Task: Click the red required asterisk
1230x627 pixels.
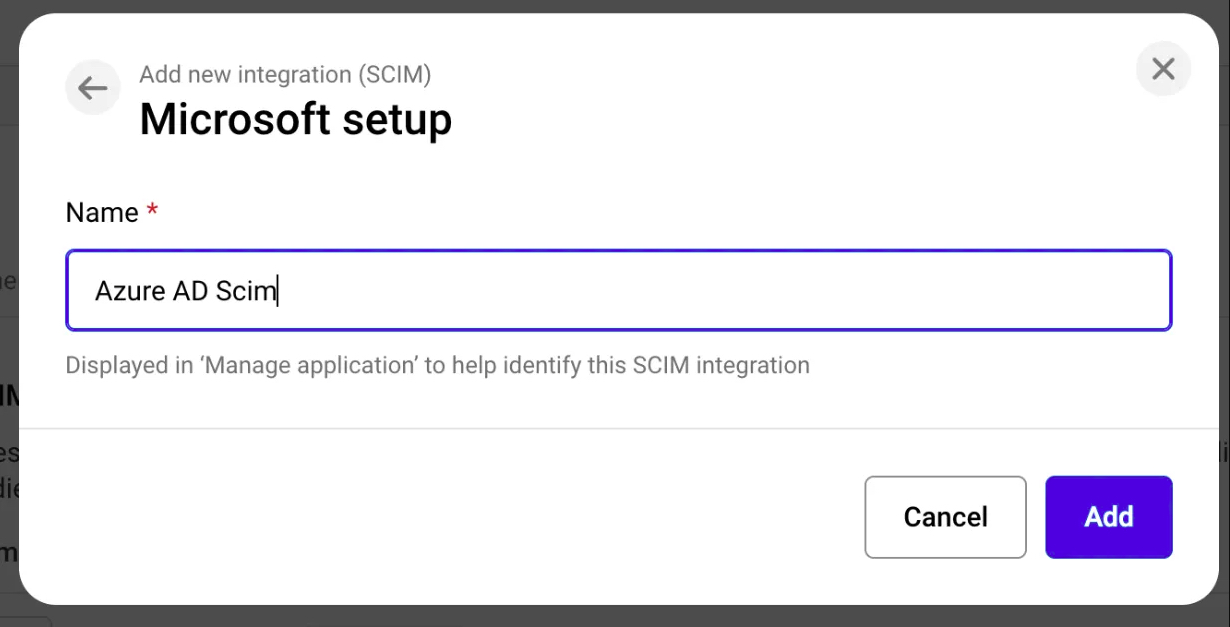Action: click(153, 211)
